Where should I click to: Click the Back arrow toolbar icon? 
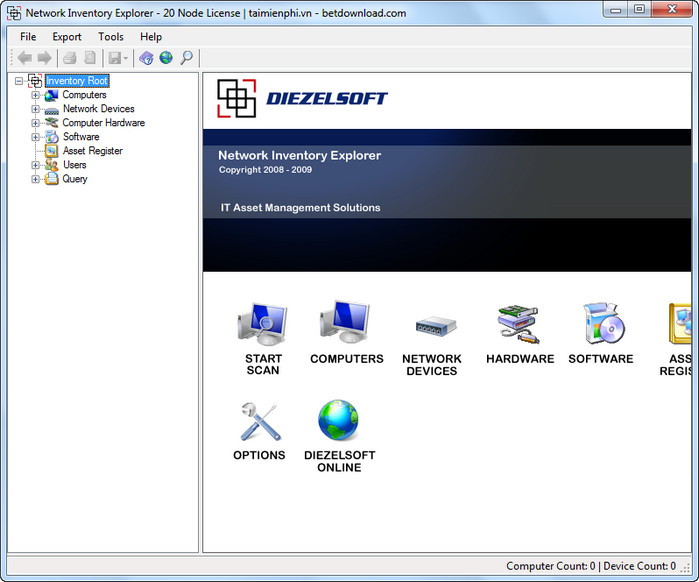tap(25, 58)
